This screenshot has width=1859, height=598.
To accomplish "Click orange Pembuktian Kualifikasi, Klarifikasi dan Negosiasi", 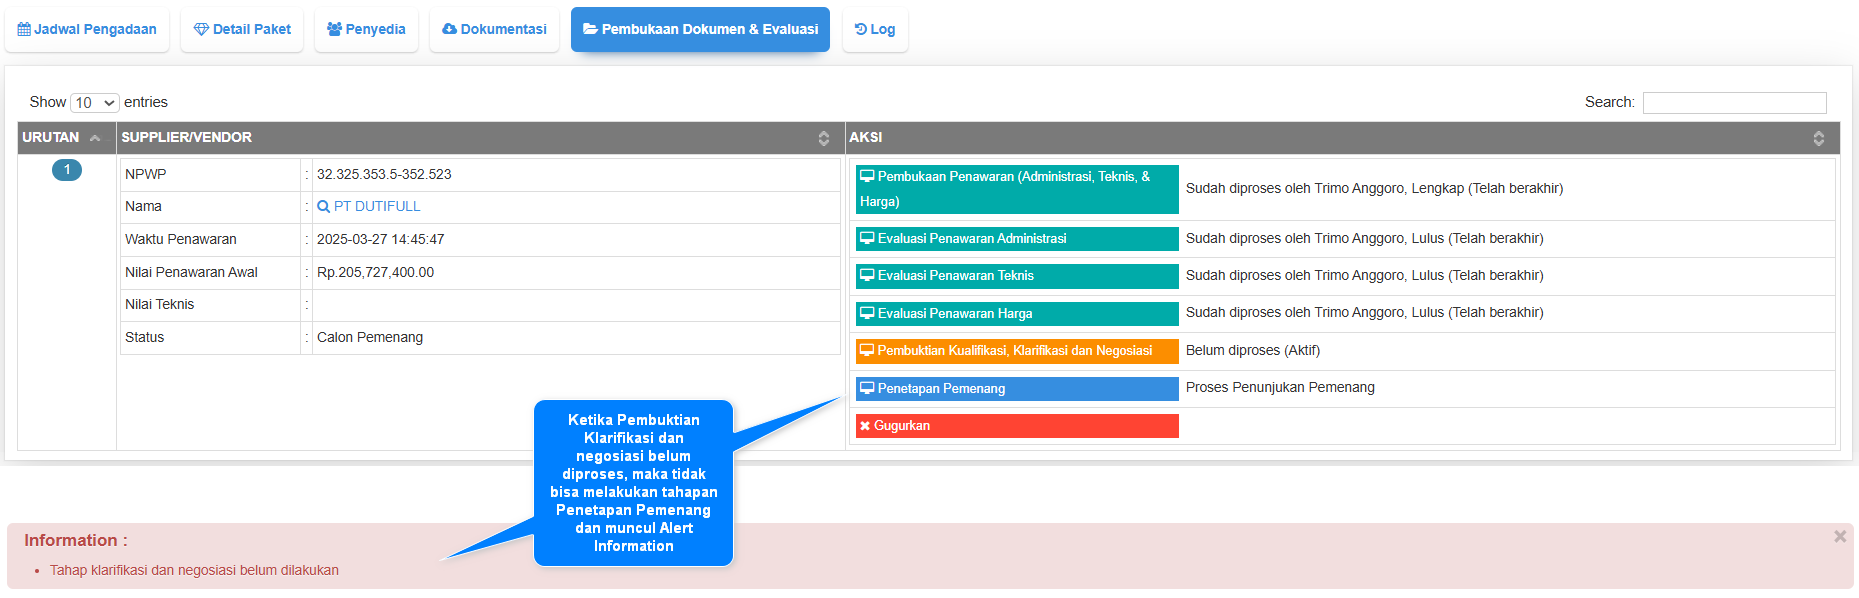I will (x=1016, y=351).
